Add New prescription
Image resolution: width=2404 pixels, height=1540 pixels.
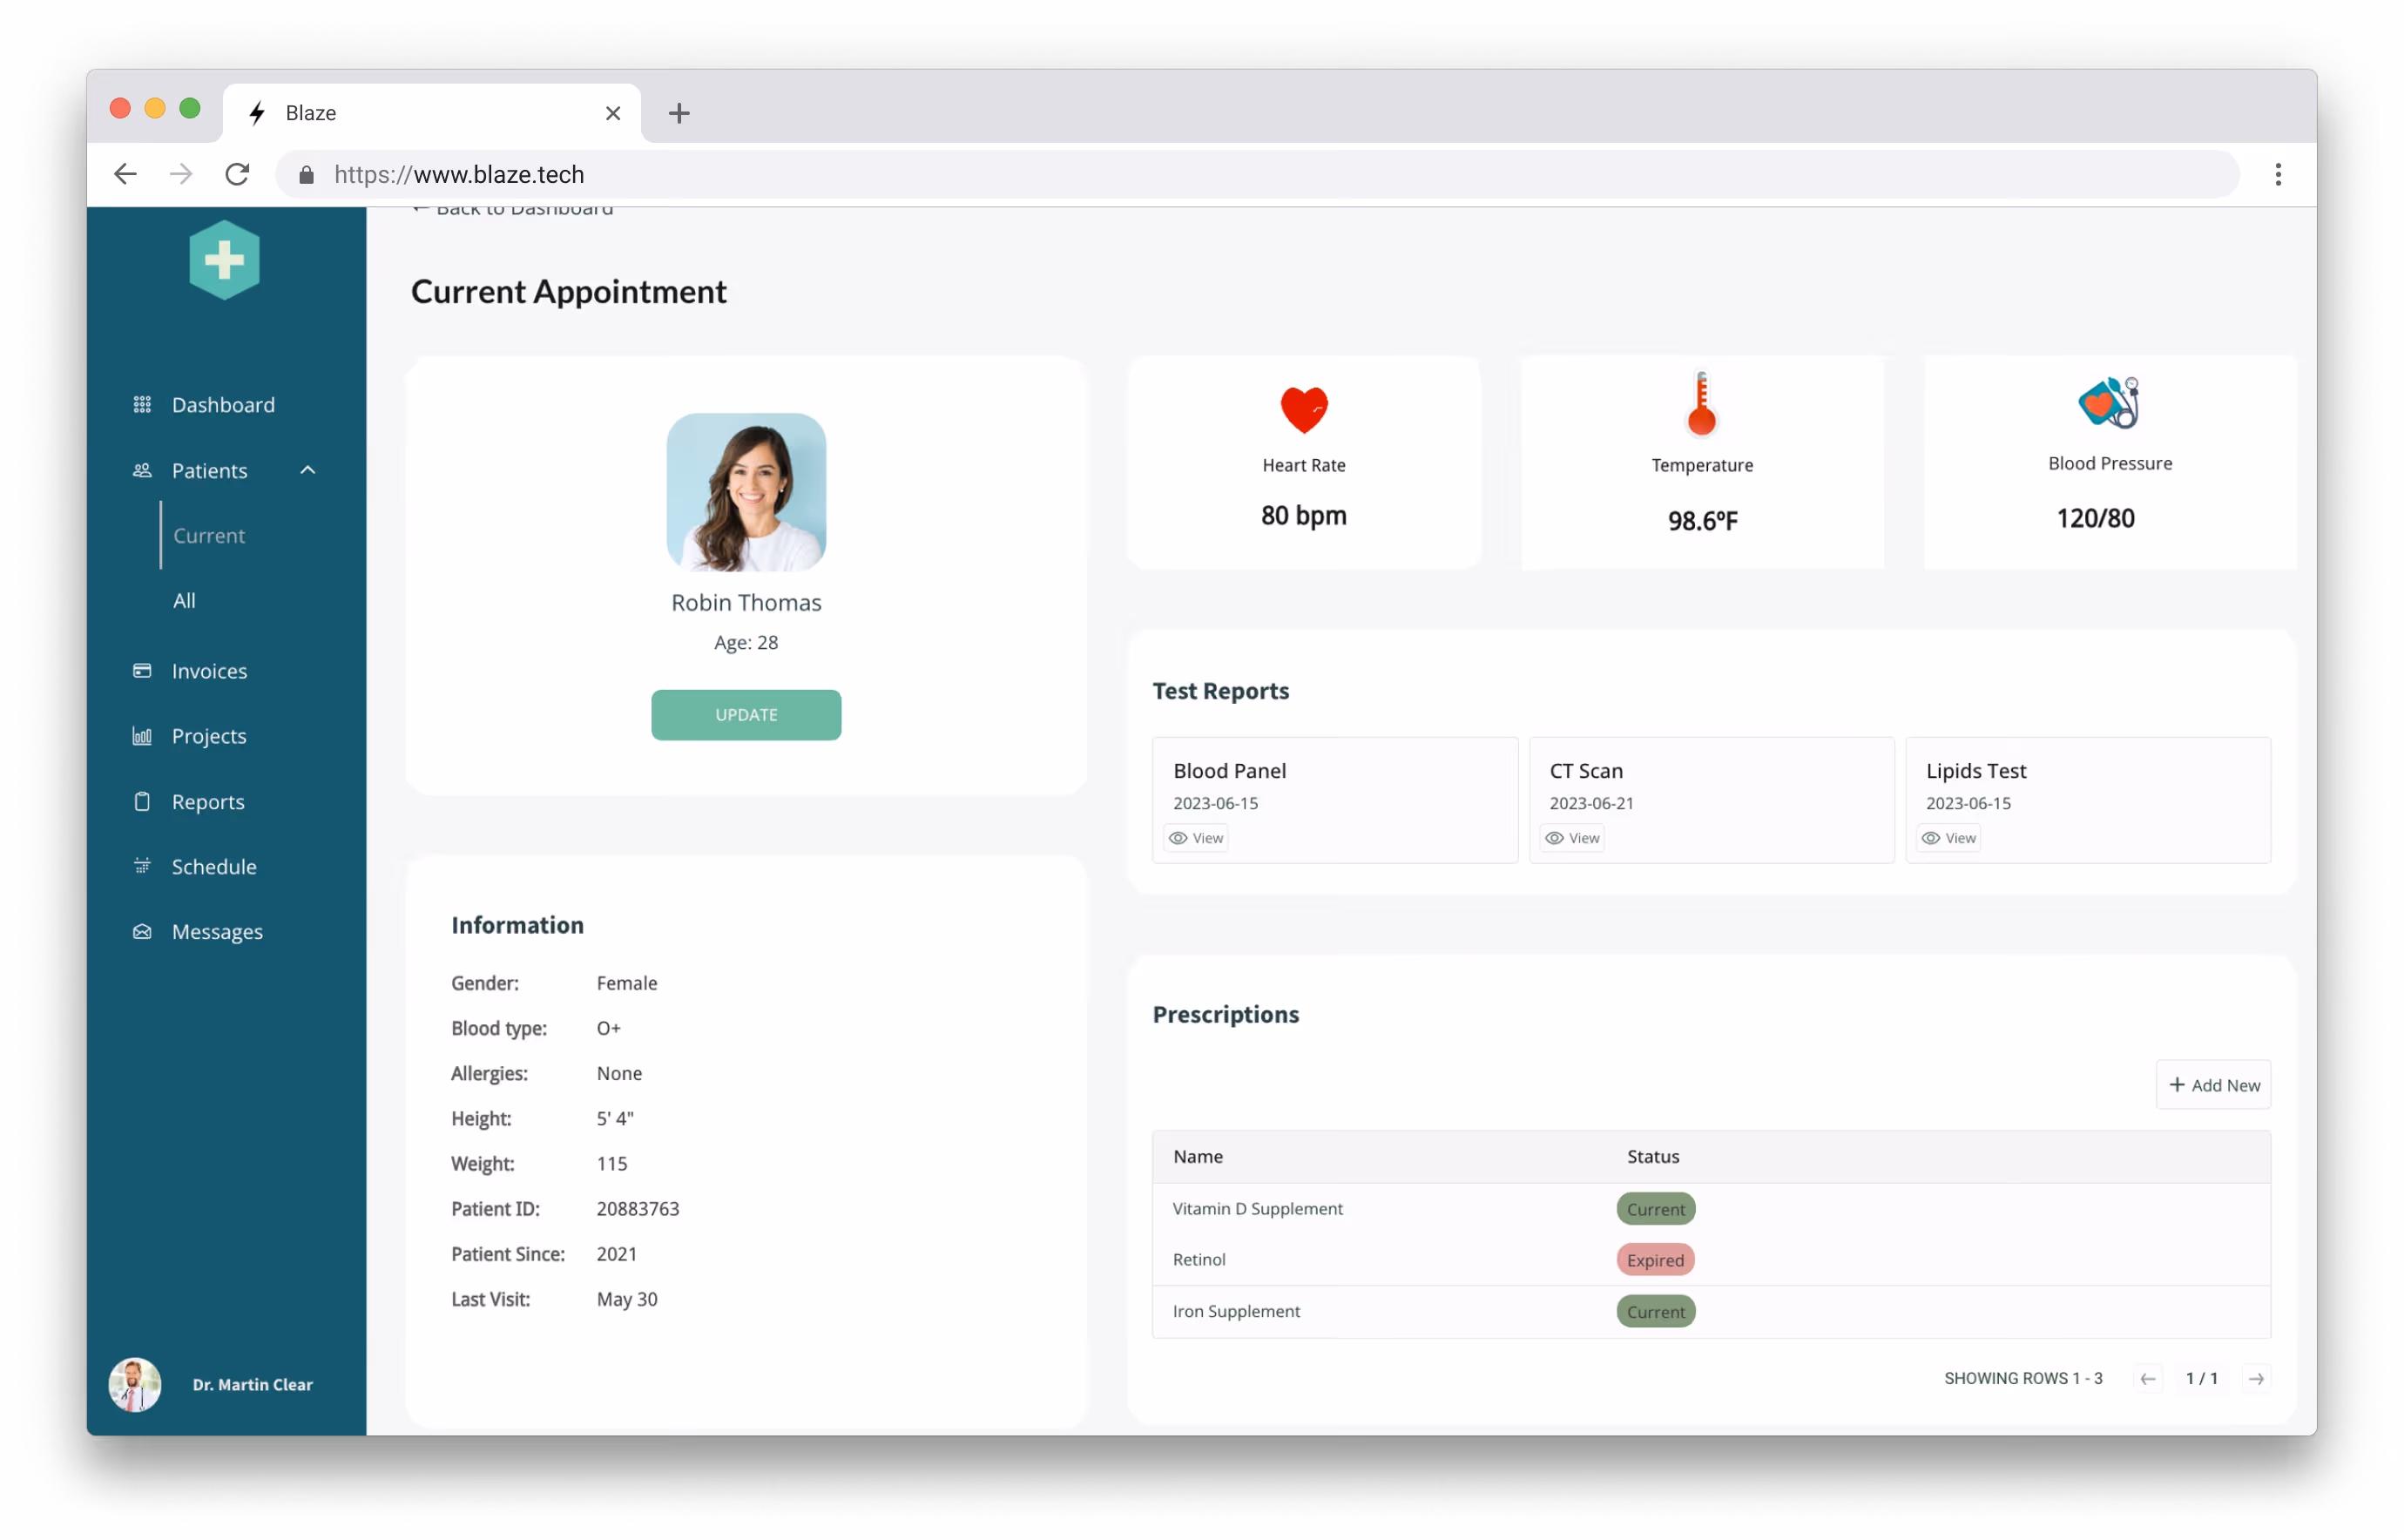tap(2213, 1085)
